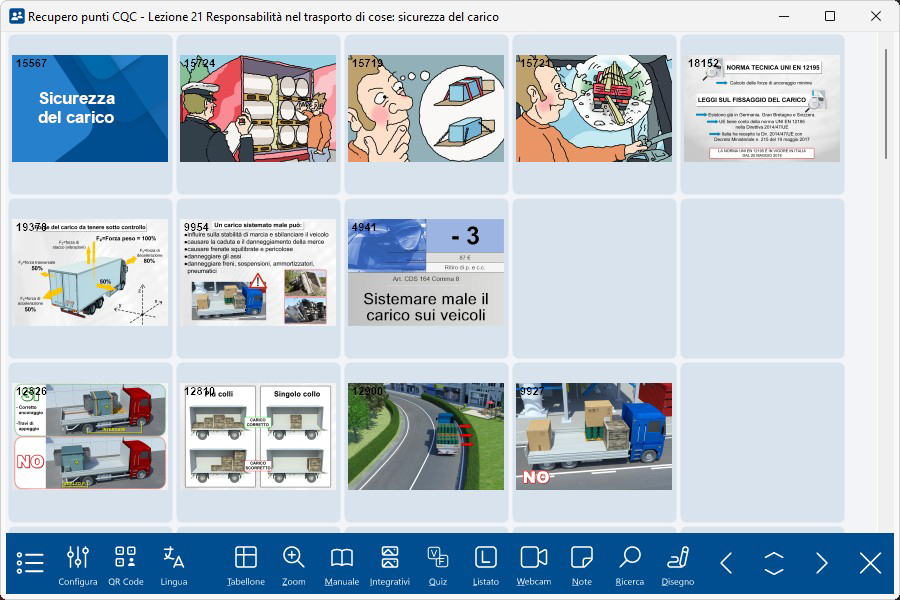Go to the previous slide arrow

pos(726,563)
